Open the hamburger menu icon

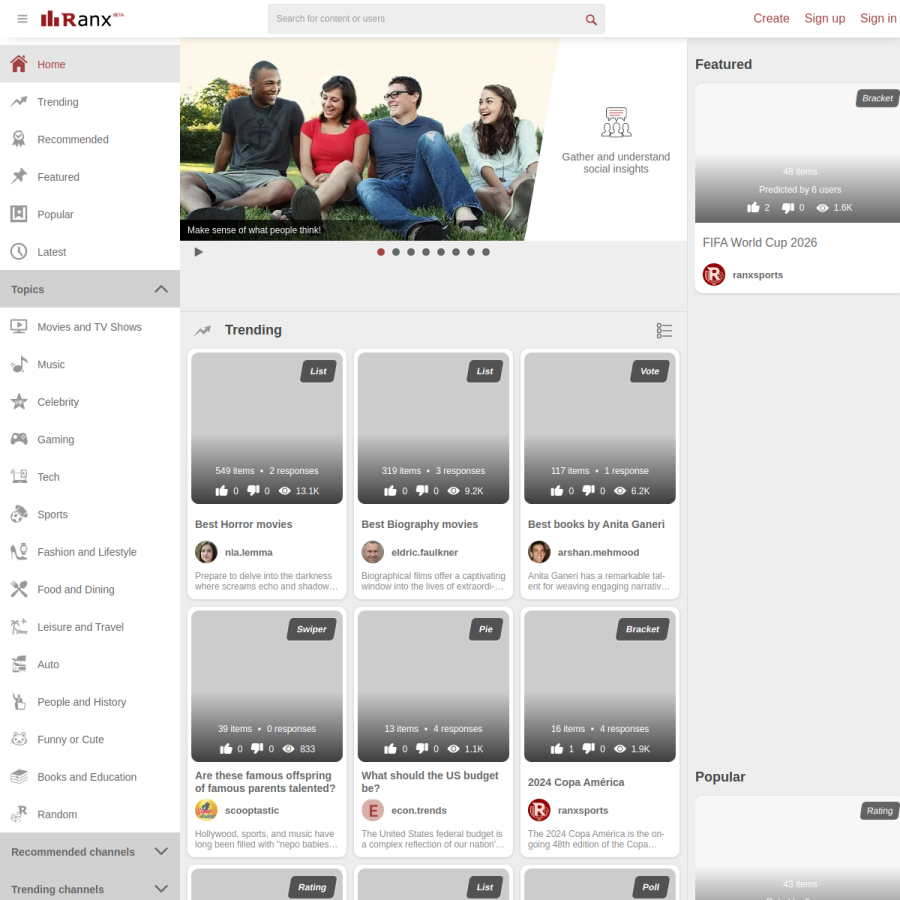[x=22, y=19]
